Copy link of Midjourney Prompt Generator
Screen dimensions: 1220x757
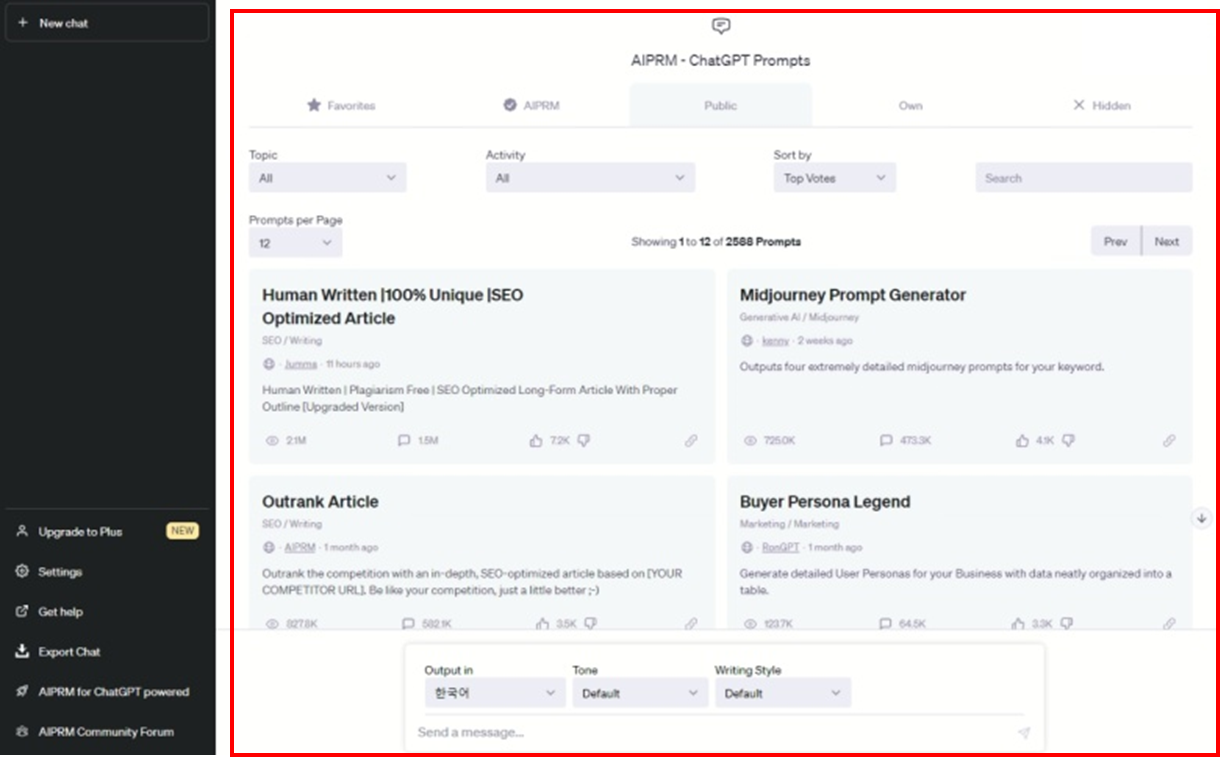coord(1169,440)
